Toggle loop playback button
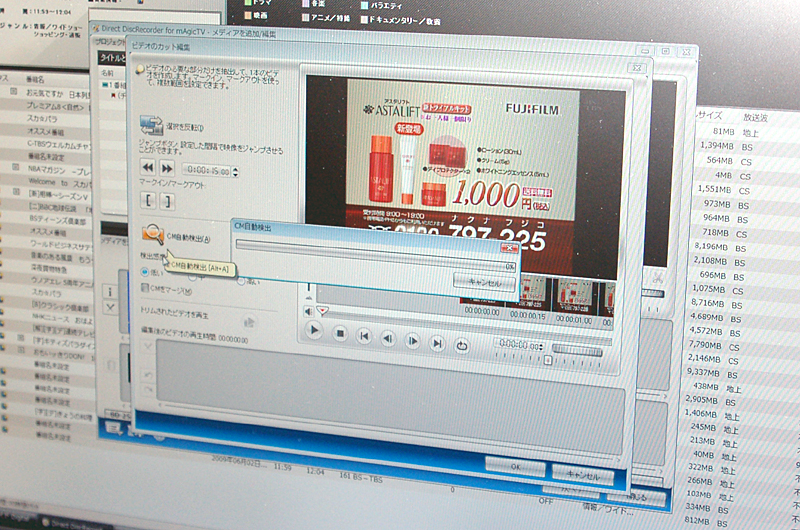 [x=462, y=346]
